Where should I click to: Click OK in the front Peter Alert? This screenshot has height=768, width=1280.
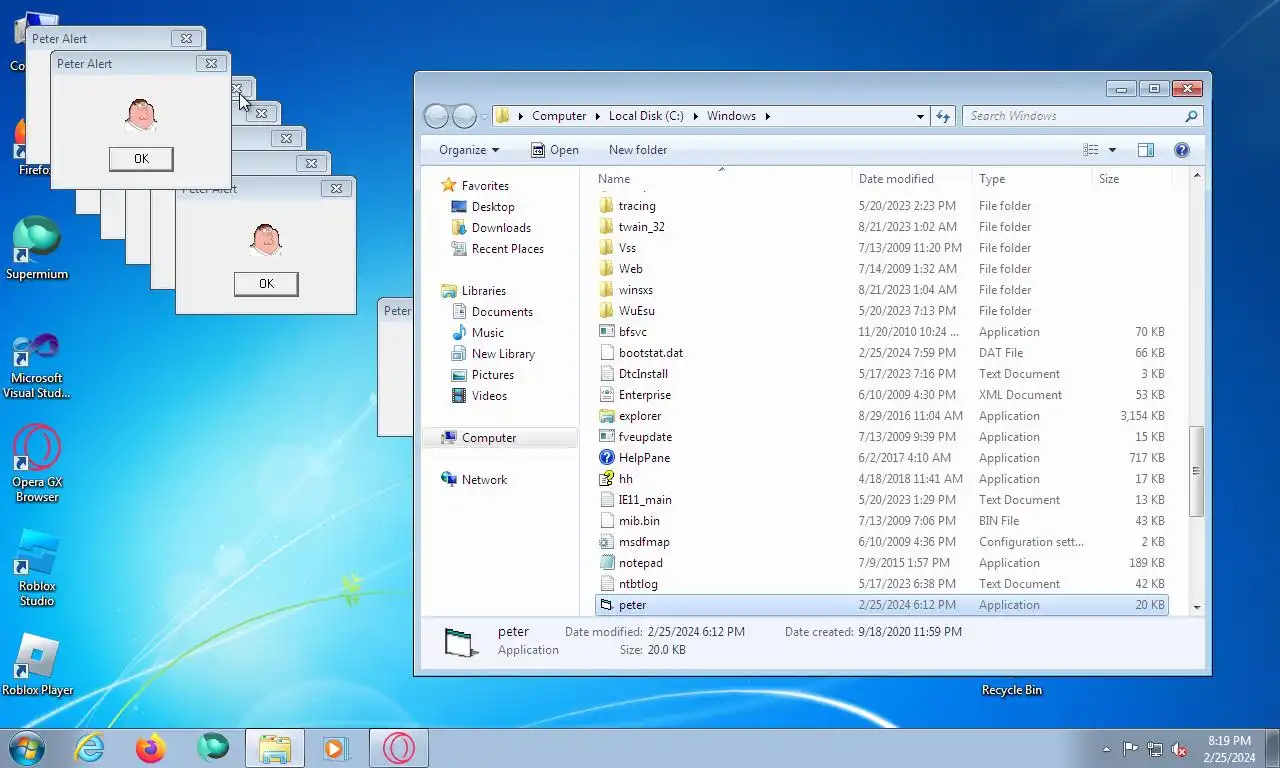click(x=141, y=159)
